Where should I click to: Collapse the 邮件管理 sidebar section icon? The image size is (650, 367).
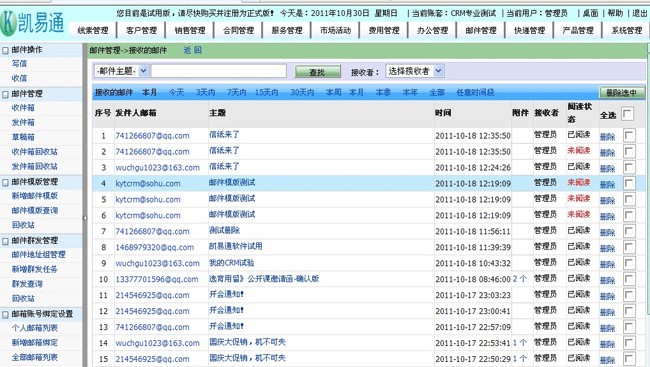5,94
